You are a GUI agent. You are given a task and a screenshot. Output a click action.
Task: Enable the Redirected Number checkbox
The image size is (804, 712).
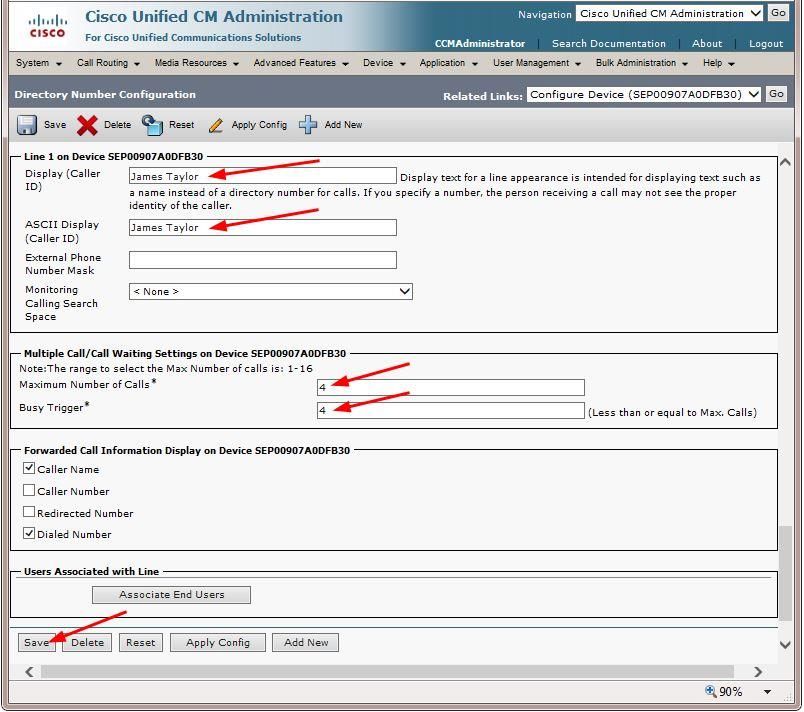(29, 512)
